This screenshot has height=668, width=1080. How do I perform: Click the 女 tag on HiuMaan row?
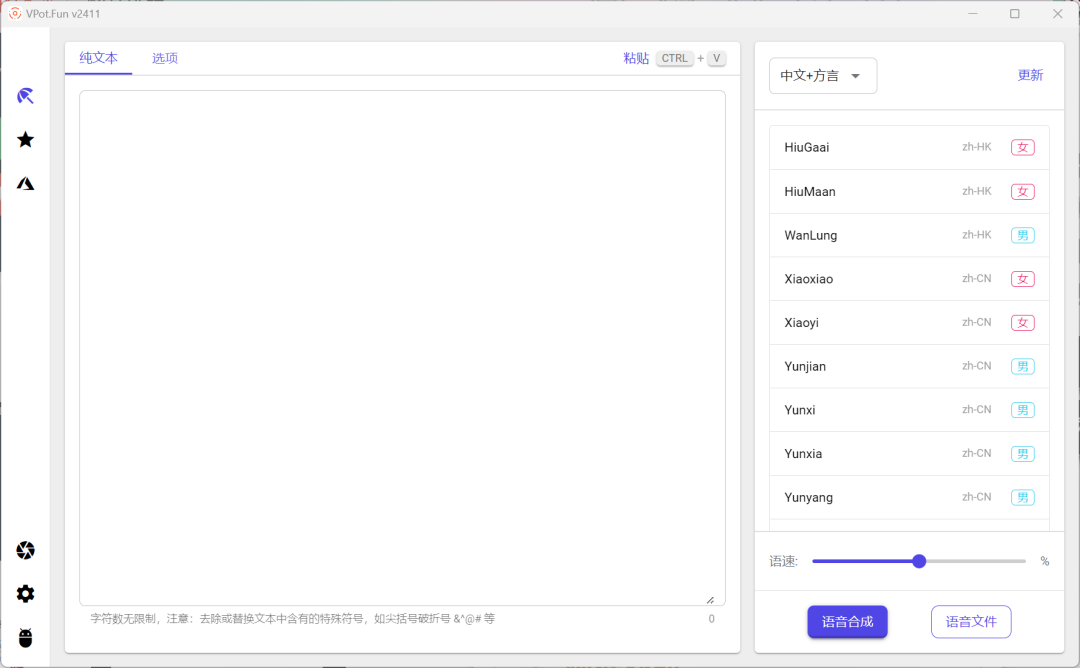(1023, 191)
